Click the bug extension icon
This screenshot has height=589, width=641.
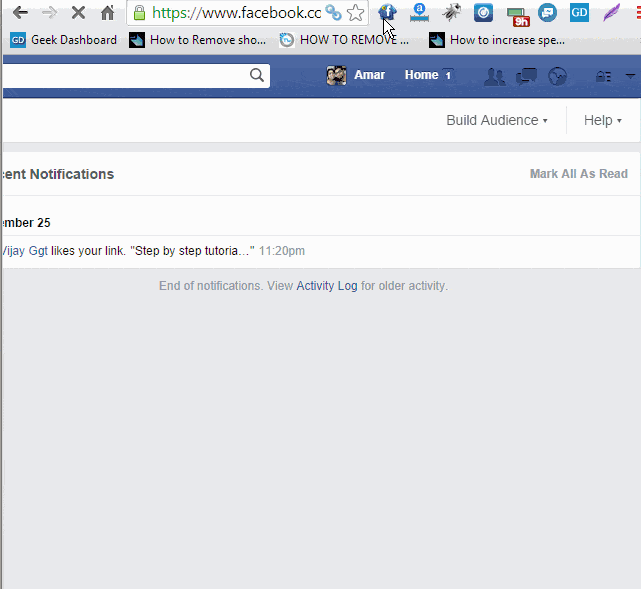(x=451, y=13)
